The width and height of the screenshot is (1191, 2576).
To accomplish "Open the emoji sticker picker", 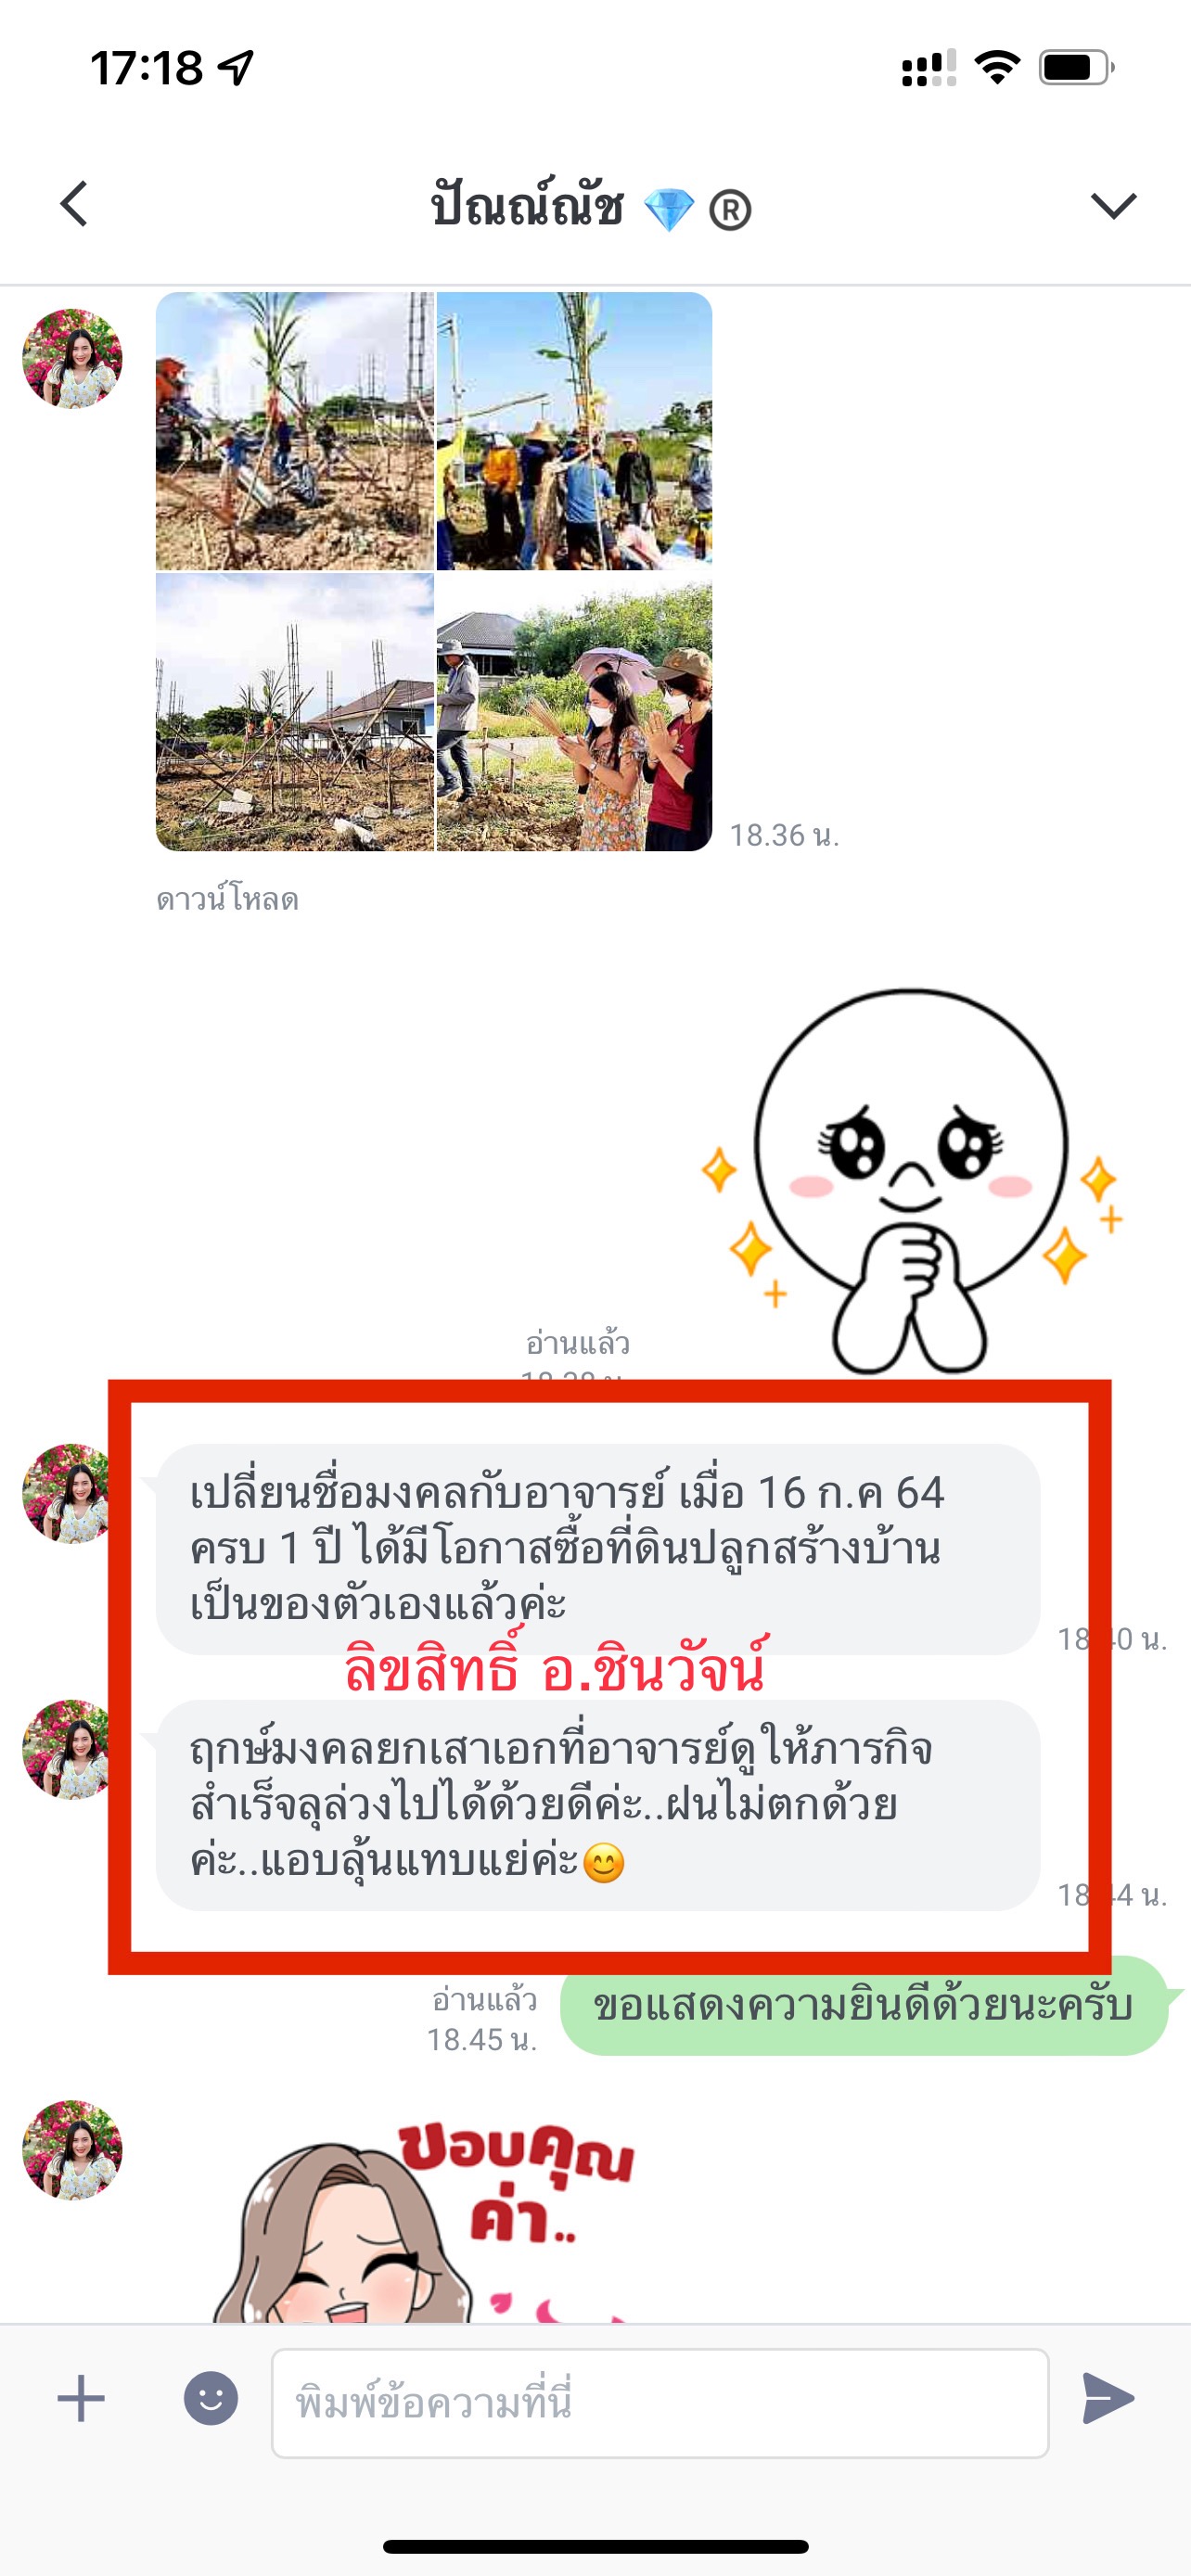I will point(211,2399).
